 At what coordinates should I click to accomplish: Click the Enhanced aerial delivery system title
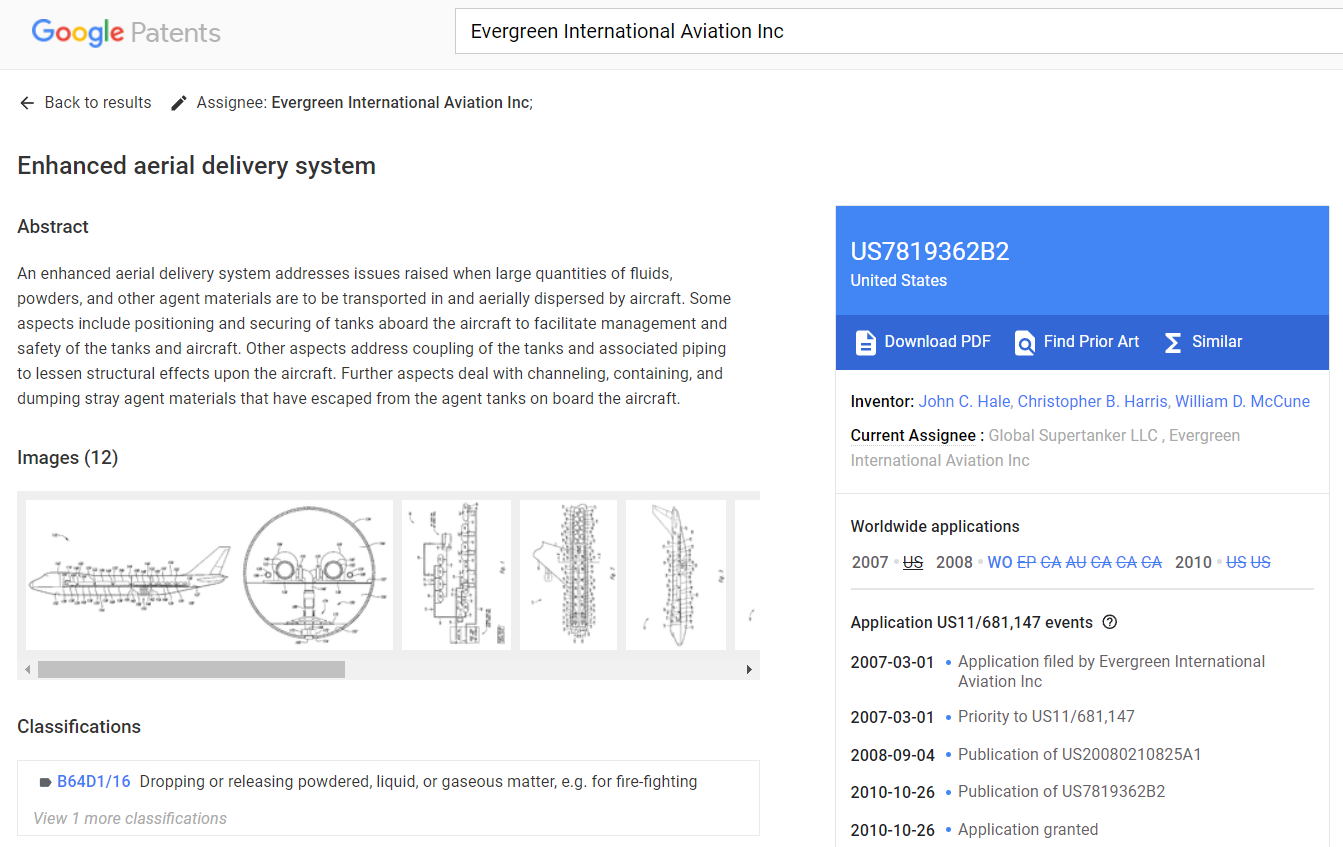tap(197, 166)
